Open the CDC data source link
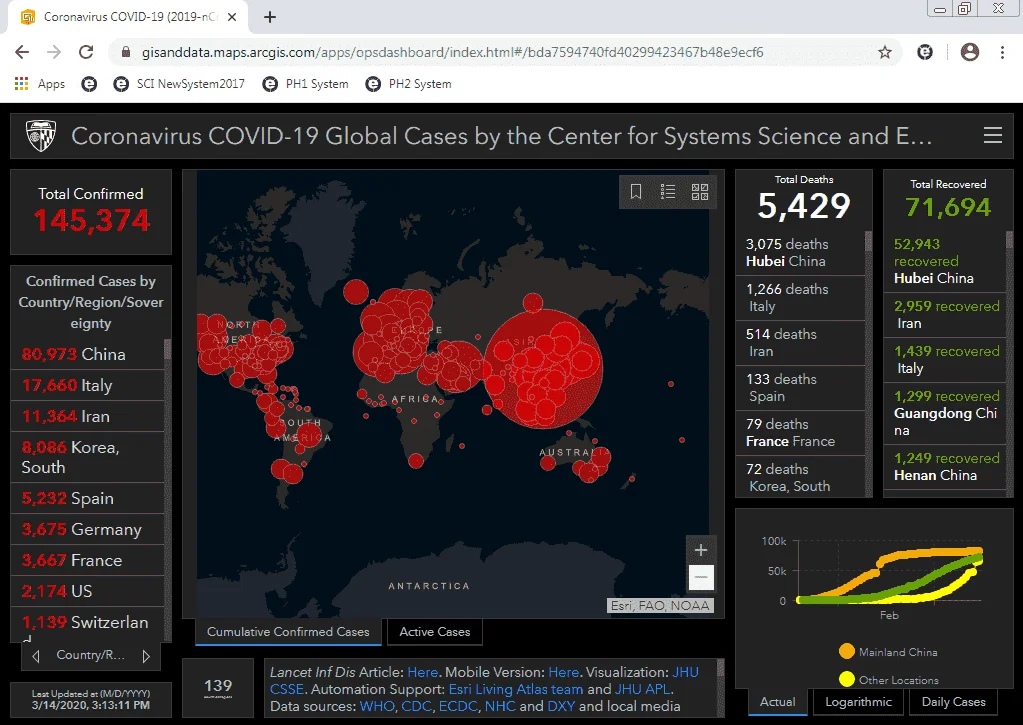Screen dimensions: 1023x725 point(416,706)
